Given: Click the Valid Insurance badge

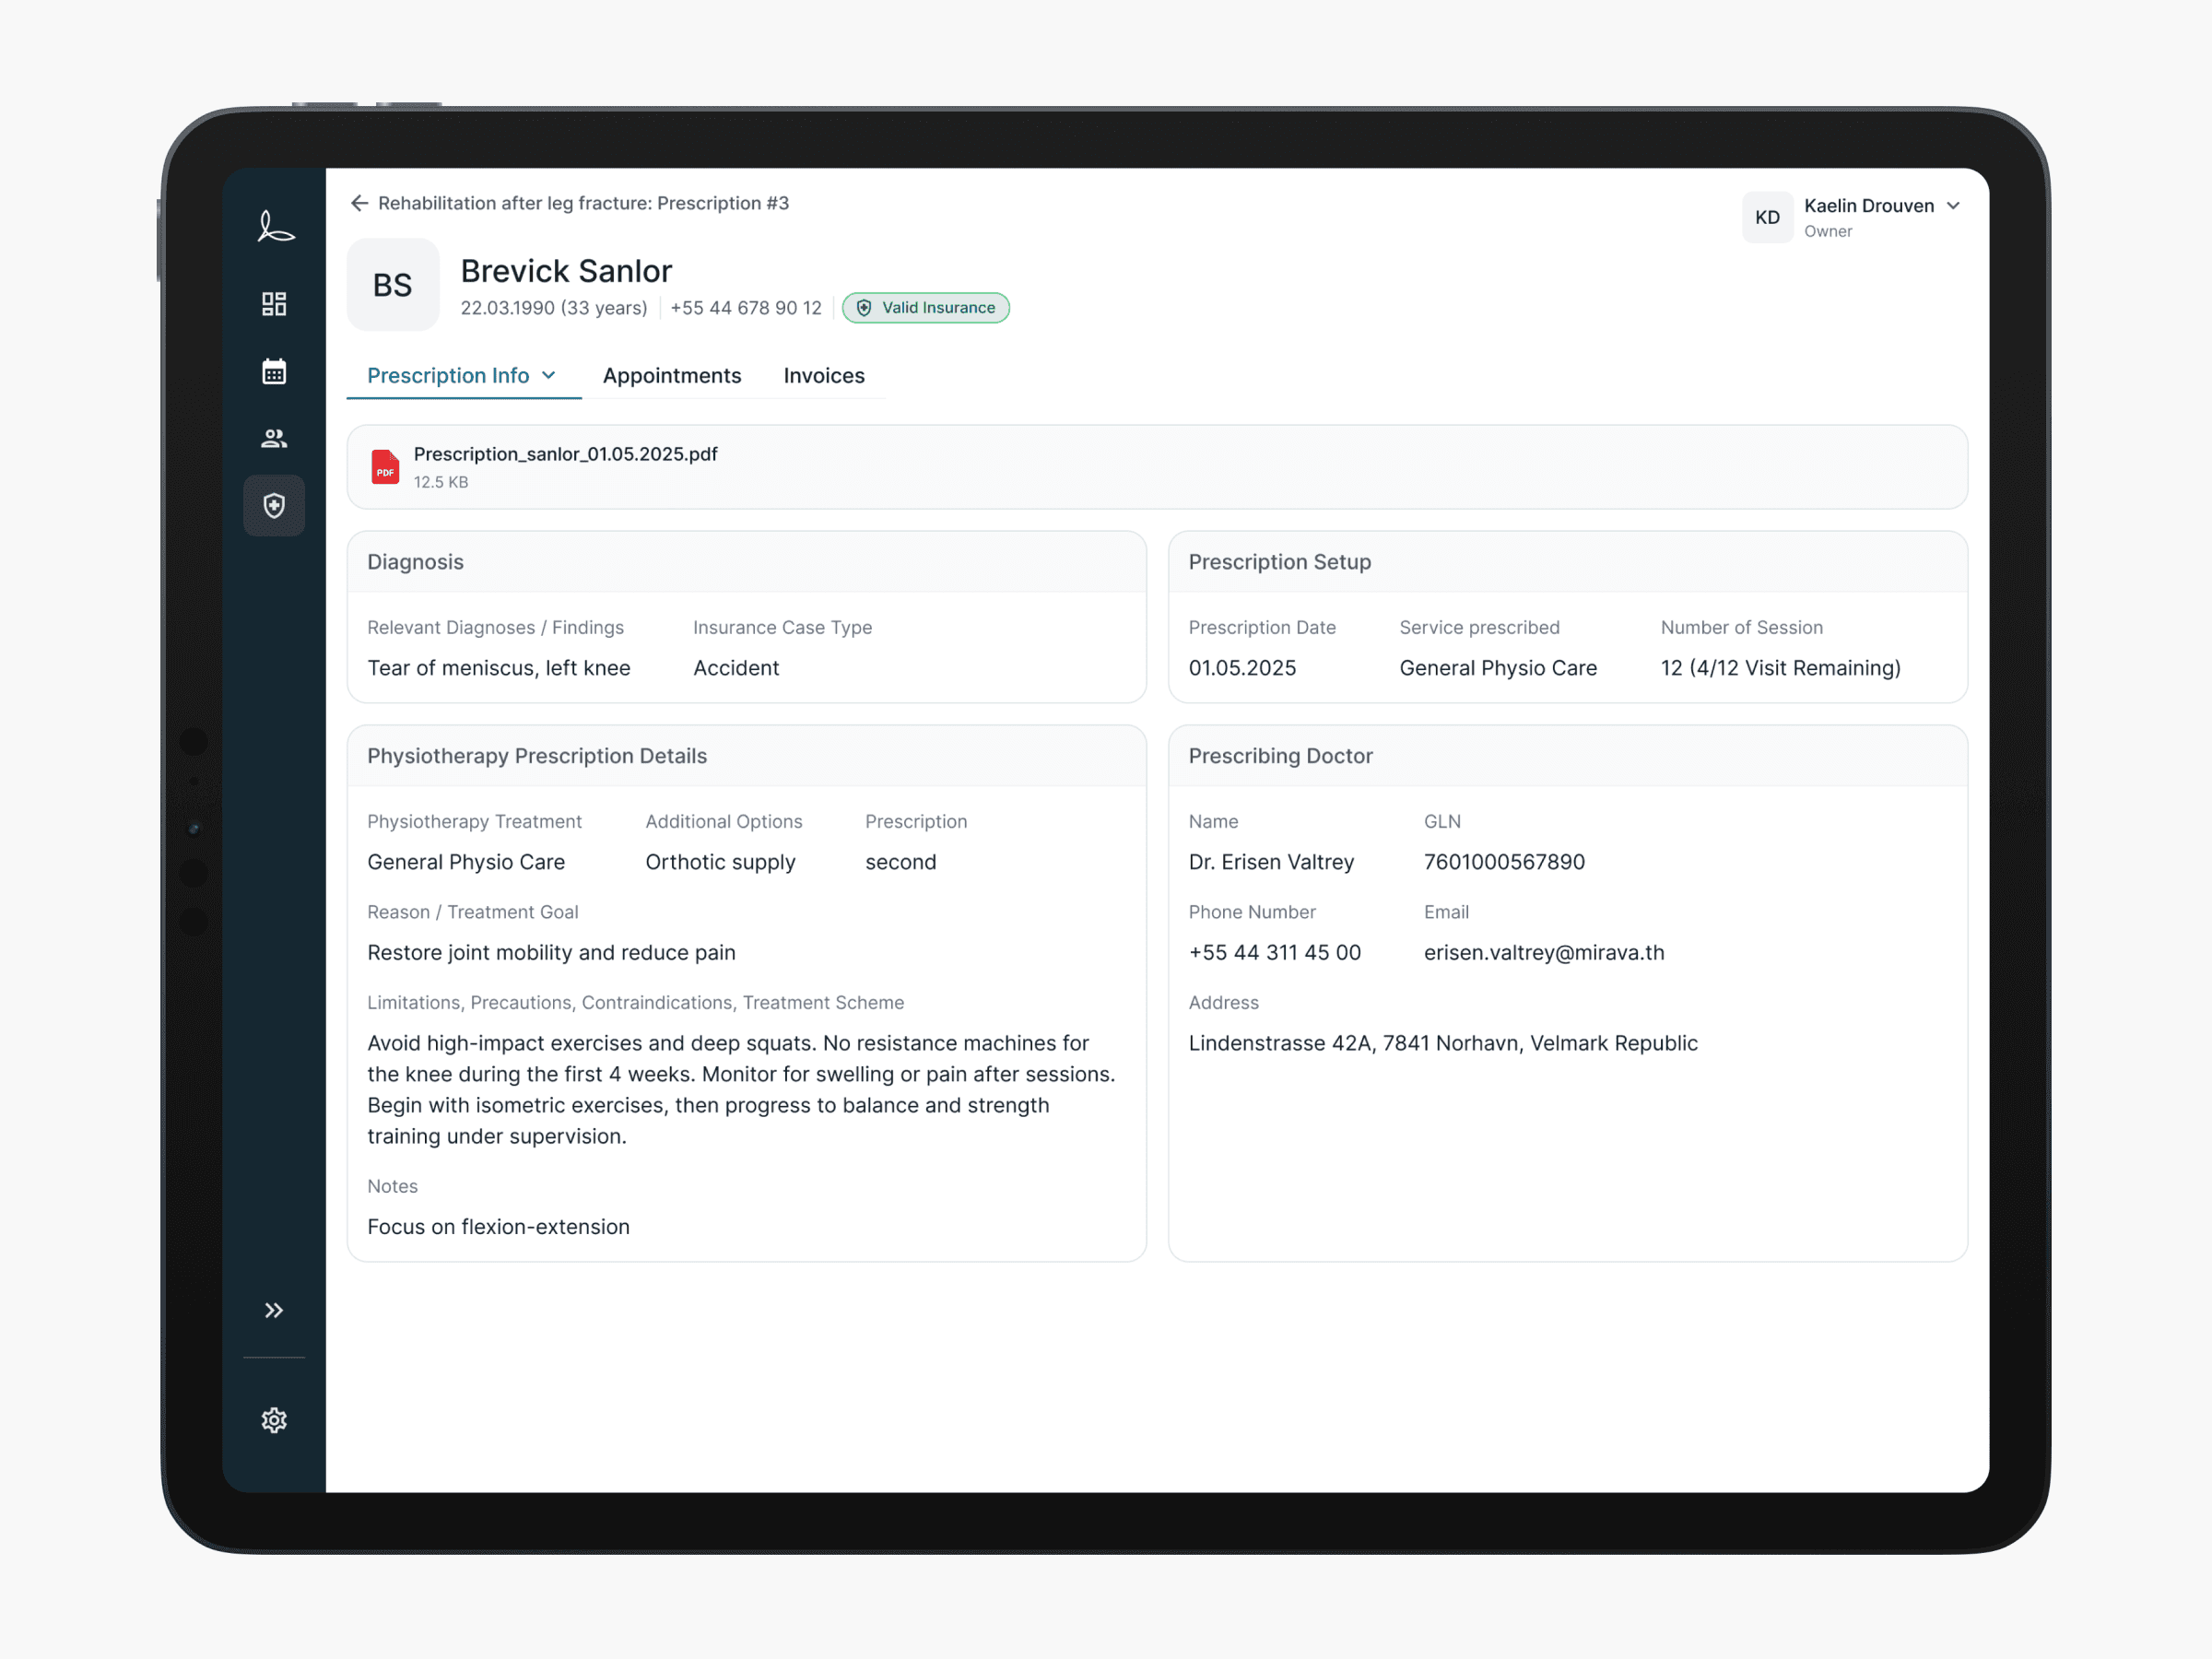Looking at the screenshot, I should 926,308.
